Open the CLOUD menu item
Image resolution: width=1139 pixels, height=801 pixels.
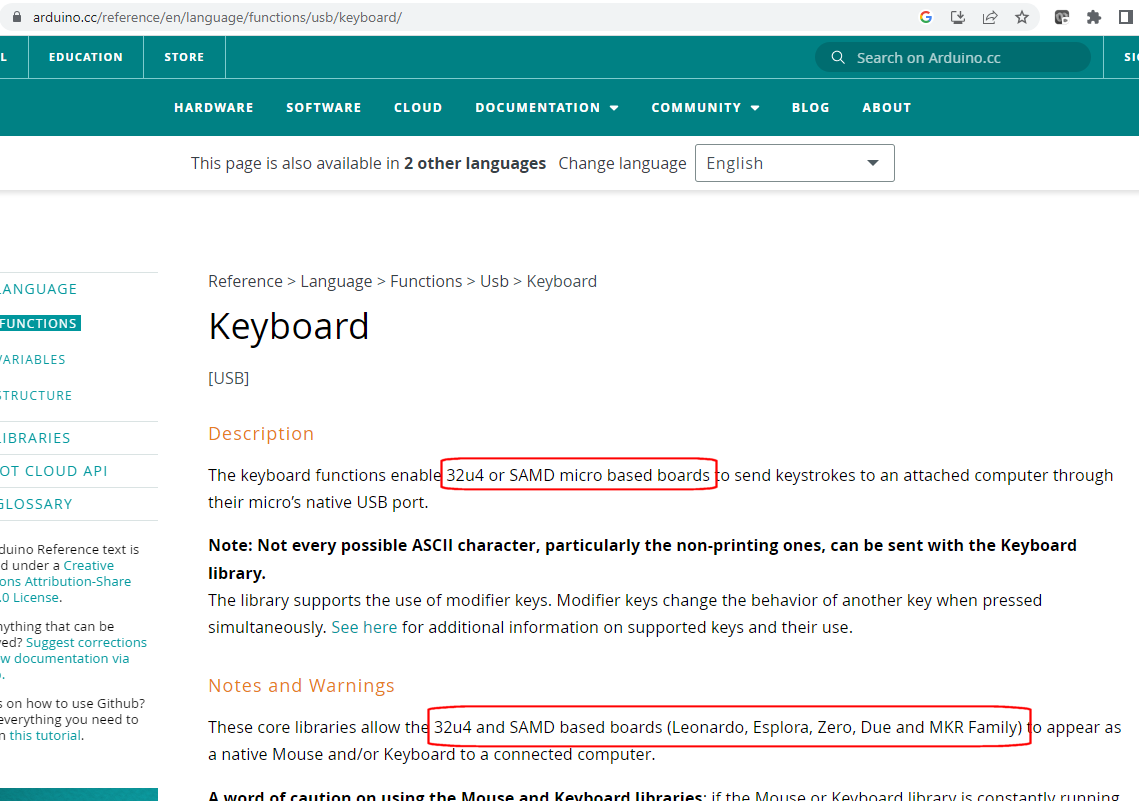click(418, 107)
